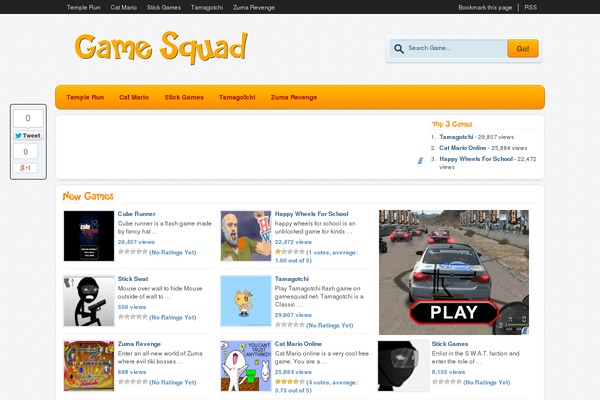
Task: Open Stick Games title in New Games
Action: click(450, 344)
